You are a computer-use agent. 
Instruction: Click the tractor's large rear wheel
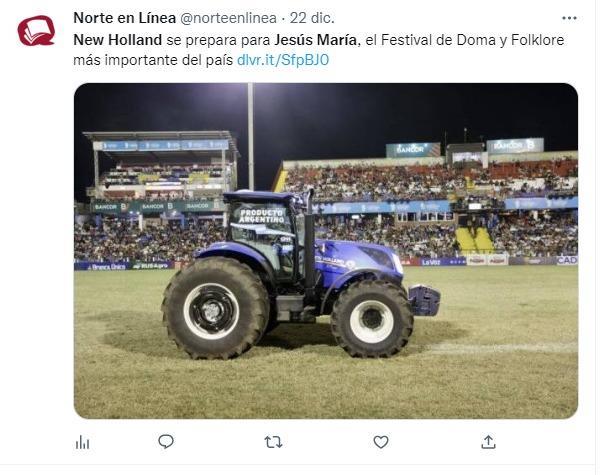[x=215, y=308]
